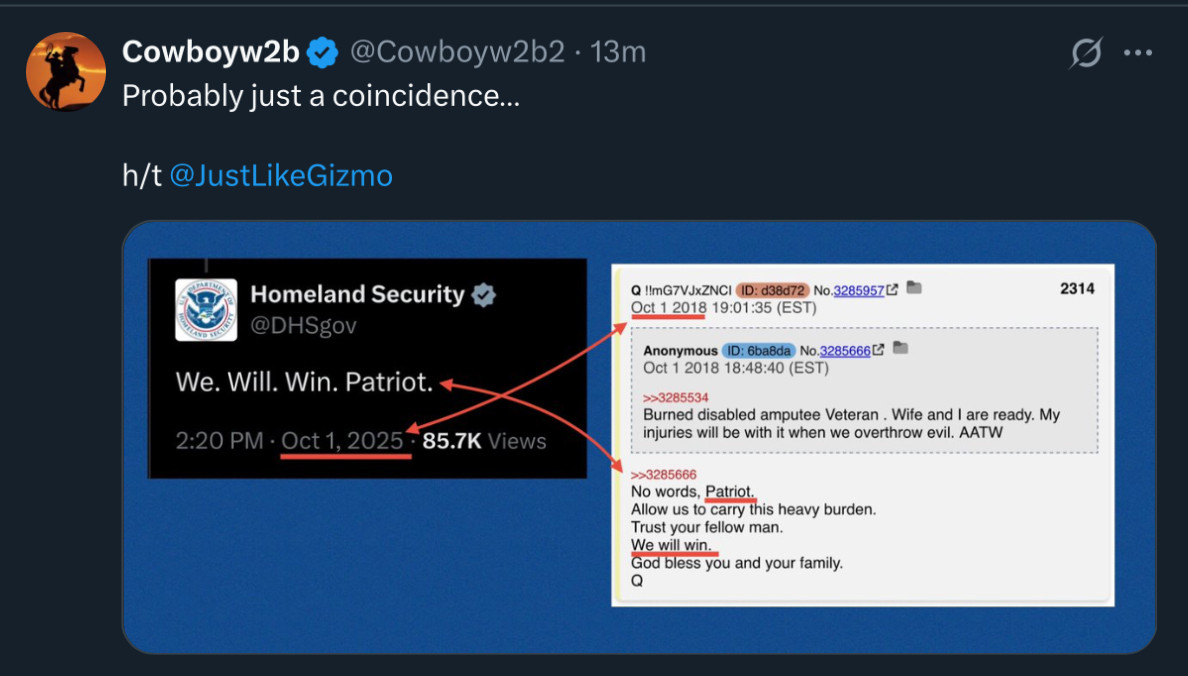1188x676 pixels.
Task: Open the @JustLikeGizmo mention link
Action: pos(281,176)
